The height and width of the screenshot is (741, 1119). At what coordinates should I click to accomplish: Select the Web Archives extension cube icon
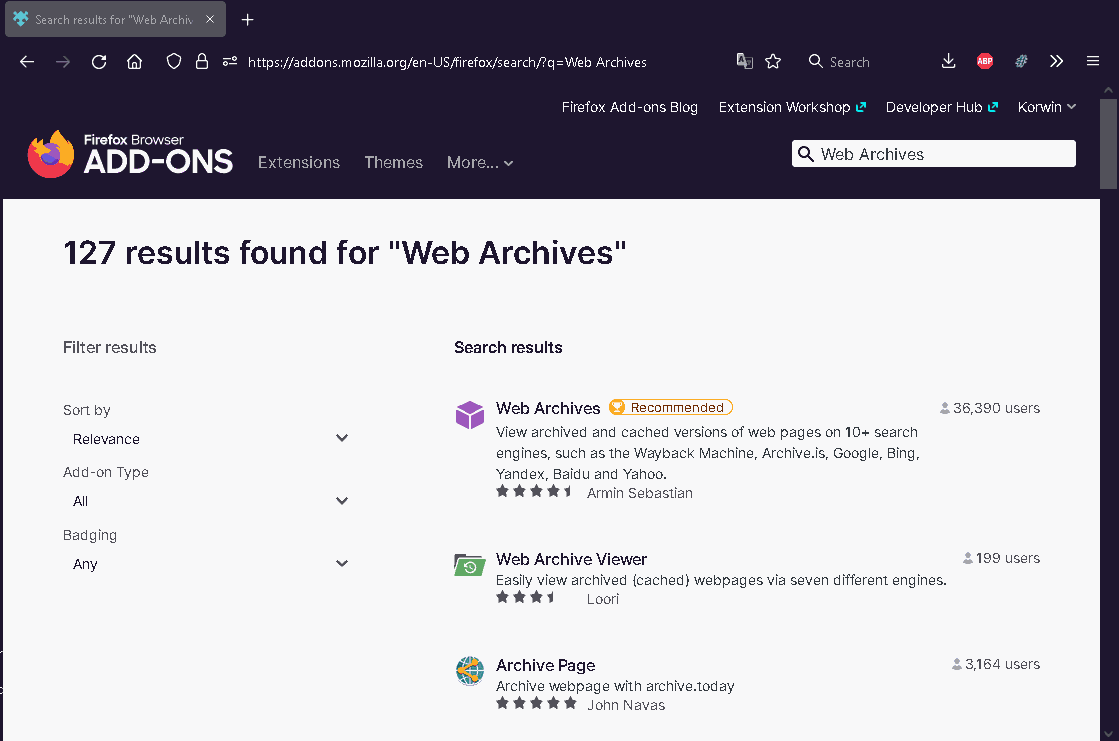point(470,414)
